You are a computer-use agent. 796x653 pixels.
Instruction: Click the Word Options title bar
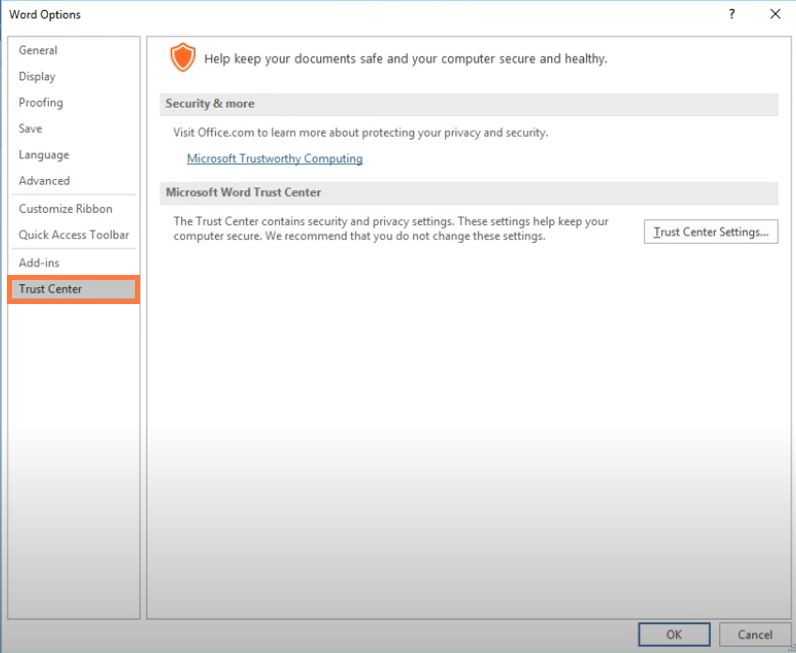pyautogui.click(x=355, y=14)
